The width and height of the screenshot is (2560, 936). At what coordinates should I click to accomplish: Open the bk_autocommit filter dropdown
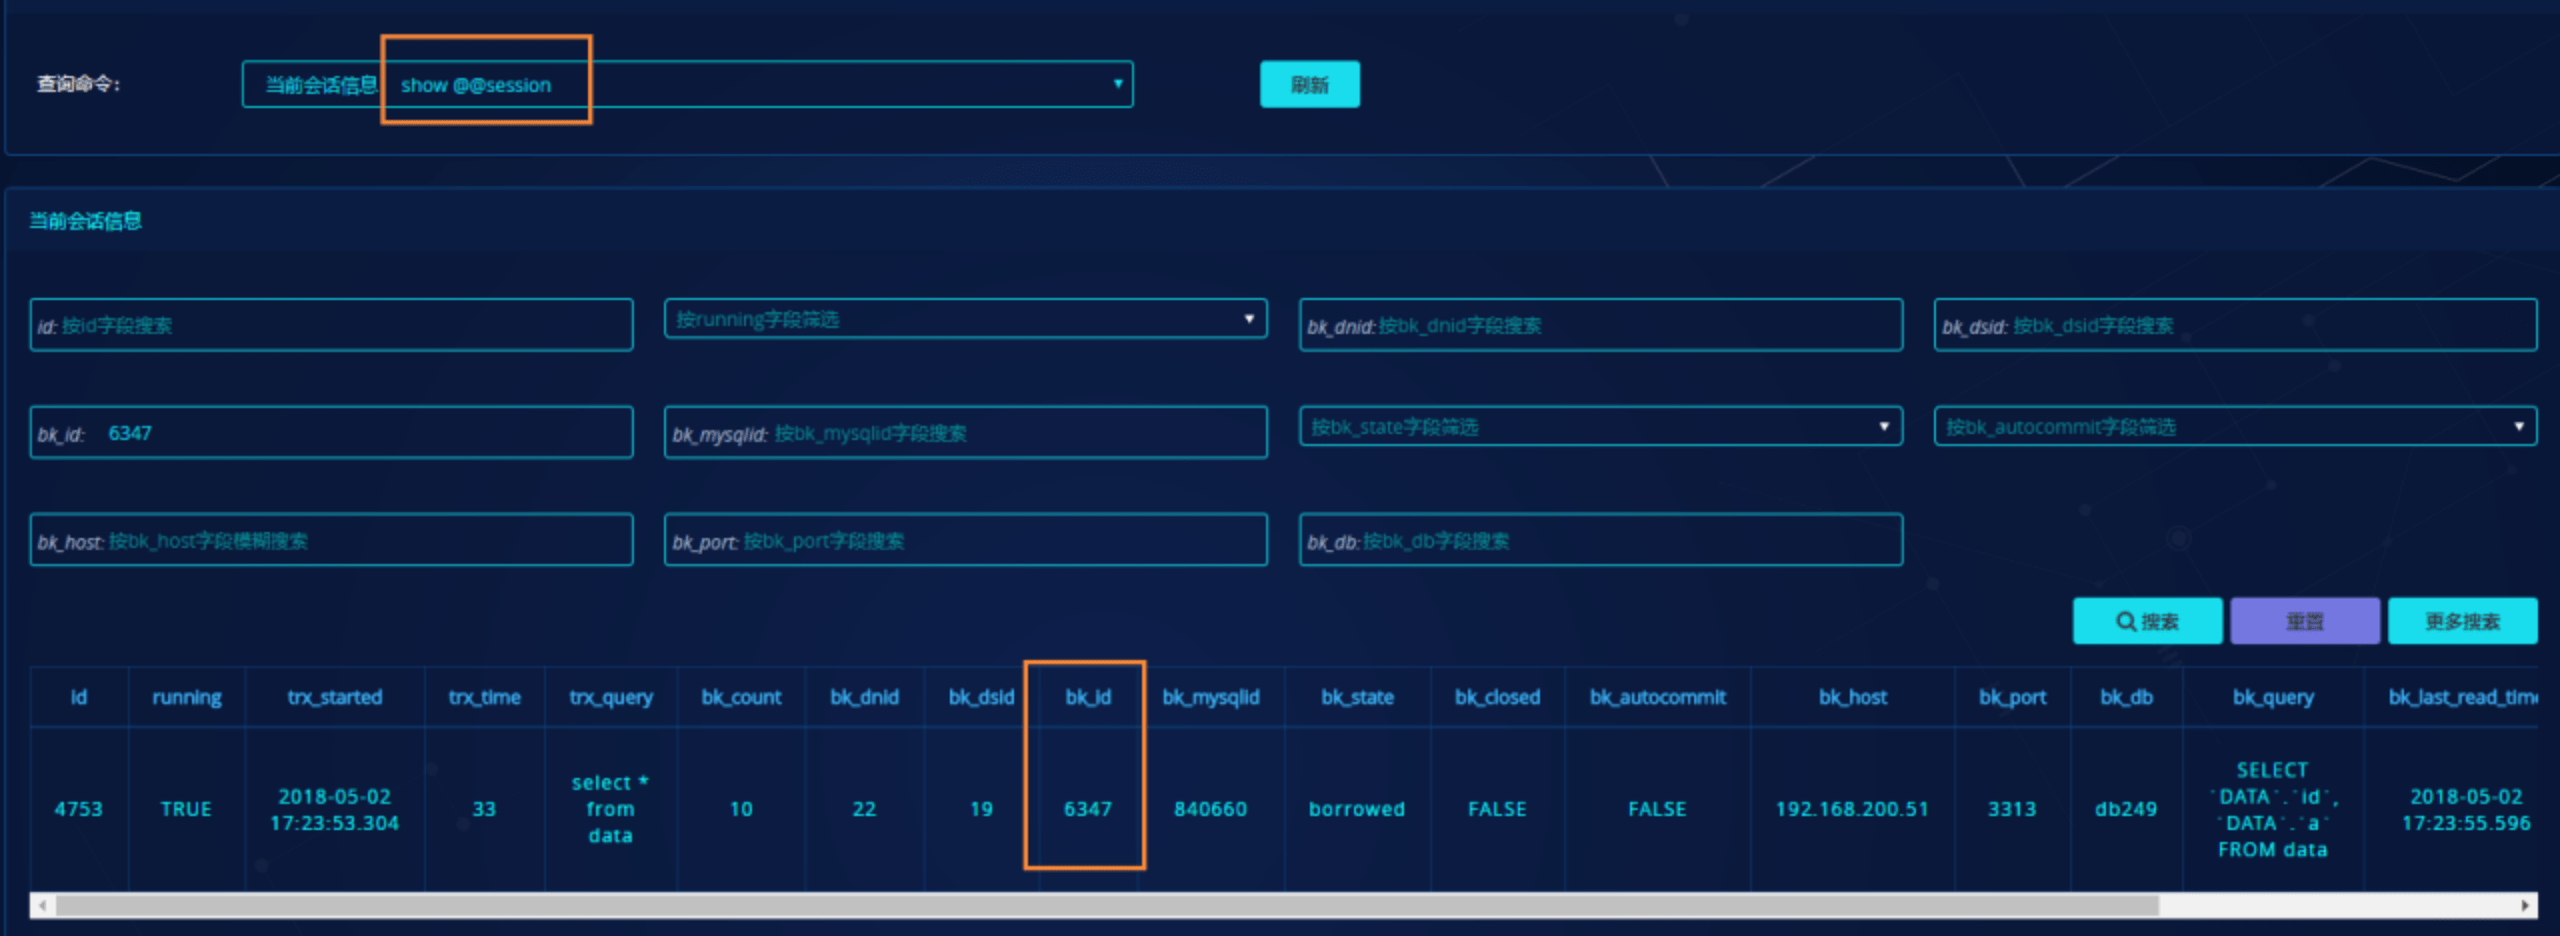click(2235, 427)
